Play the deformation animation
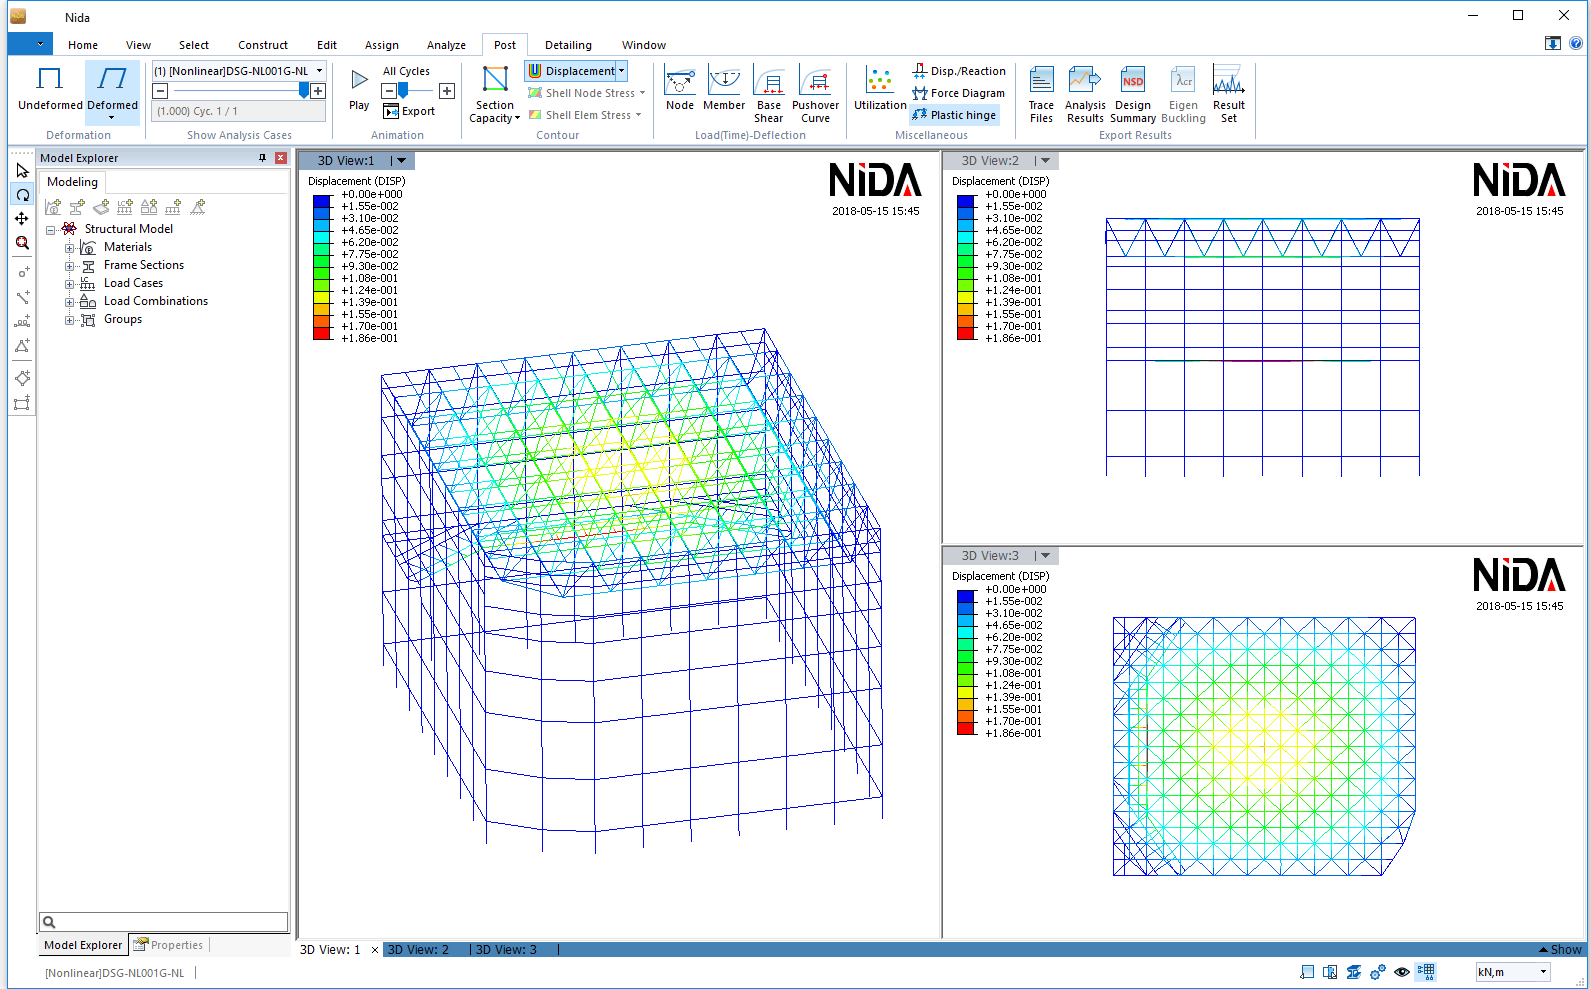 tap(359, 89)
